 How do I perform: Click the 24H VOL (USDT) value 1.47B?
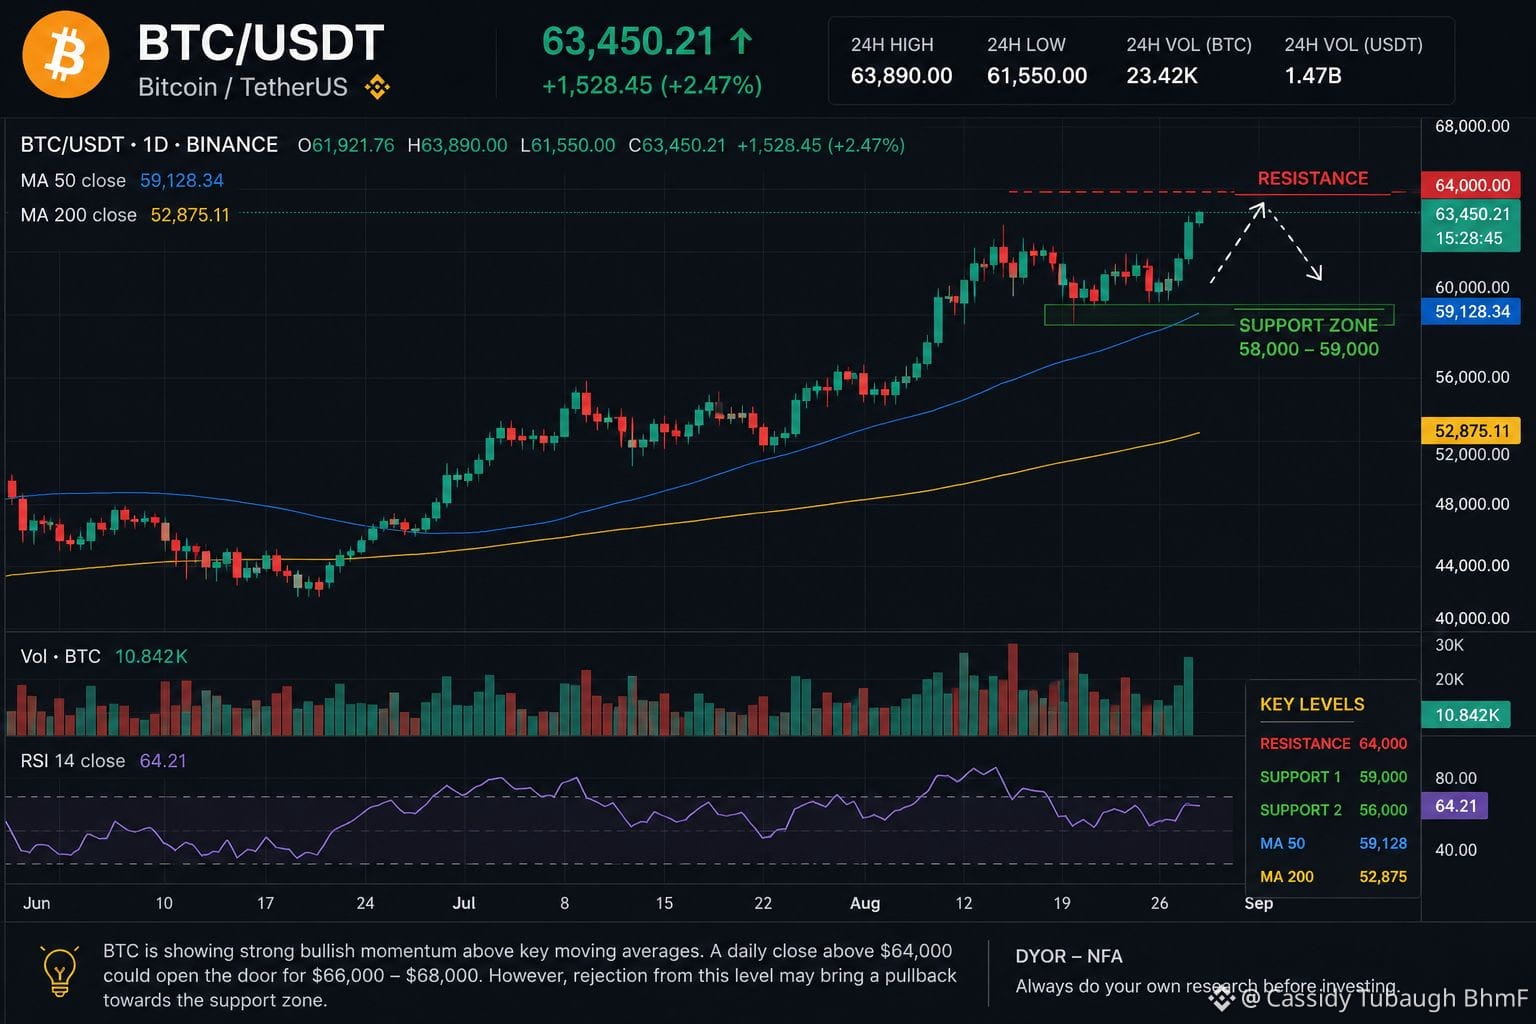click(x=1313, y=76)
